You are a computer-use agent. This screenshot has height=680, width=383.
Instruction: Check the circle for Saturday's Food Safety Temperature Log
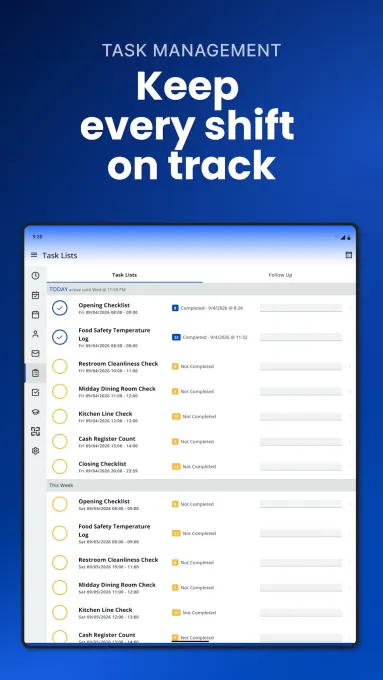[x=60, y=533]
